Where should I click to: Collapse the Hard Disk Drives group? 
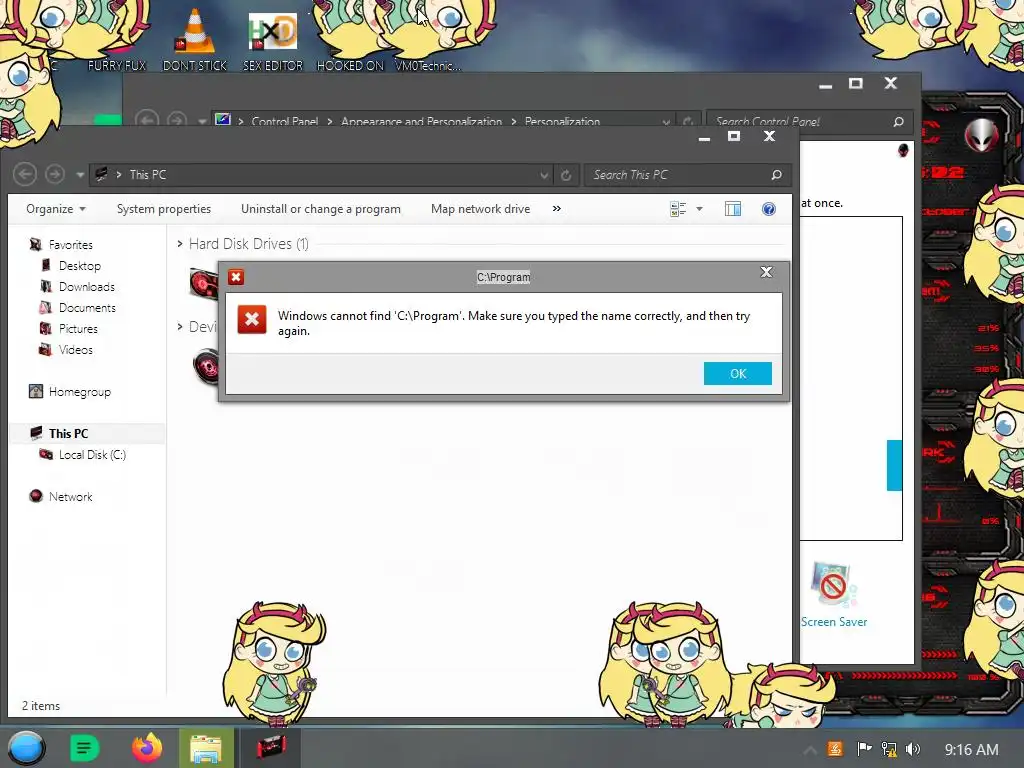[180, 244]
